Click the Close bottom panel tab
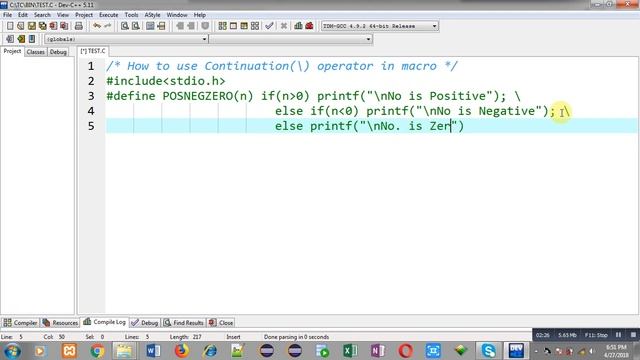The image size is (640, 360). pyautogui.click(x=221, y=322)
